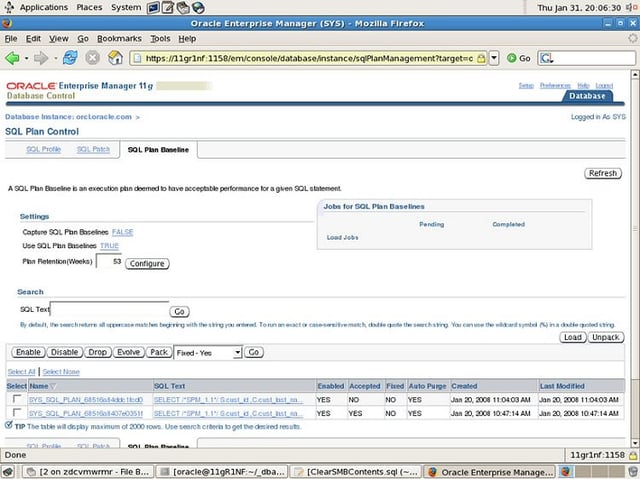
Task: Open the File menu
Action: click(x=11, y=38)
